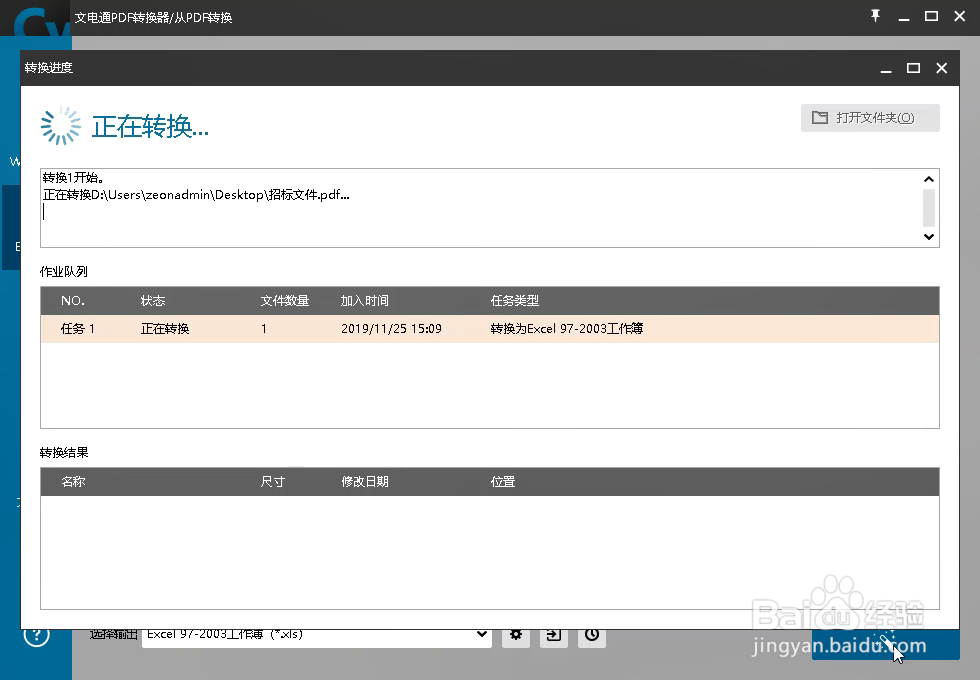Click the 状态 column header
Viewport: 980px width, 680px height.
pos(152,301)
